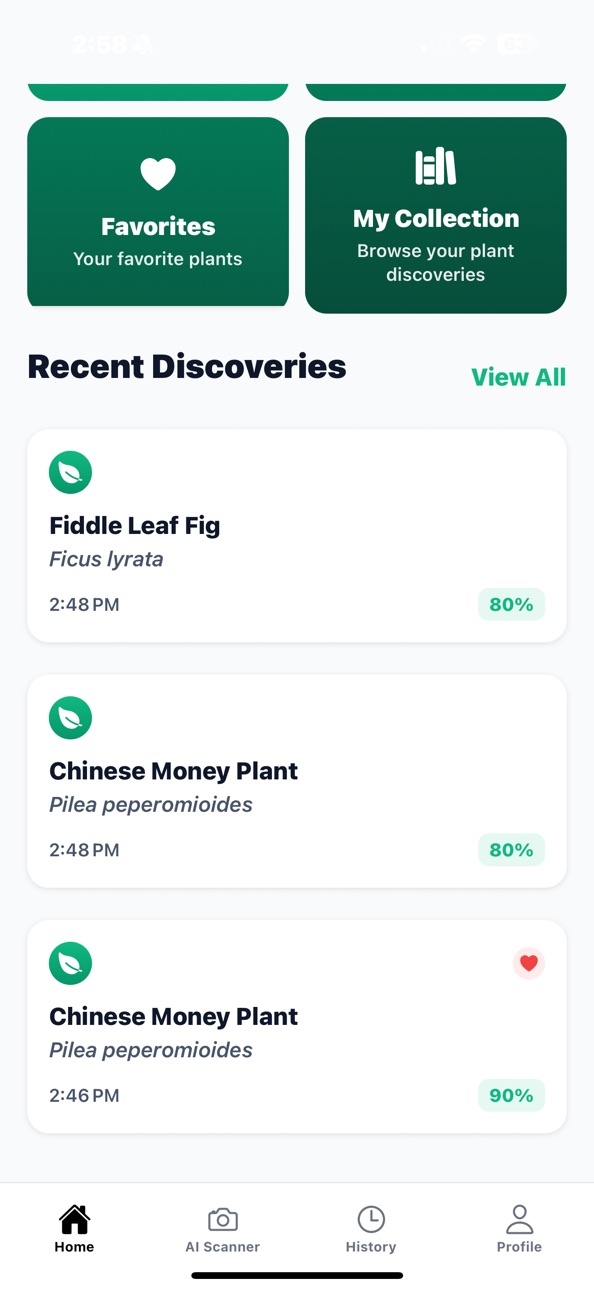
Task: Tap leaf icon on 2:46 PM Chinese Money Plant
Action: tap(70, 963)
